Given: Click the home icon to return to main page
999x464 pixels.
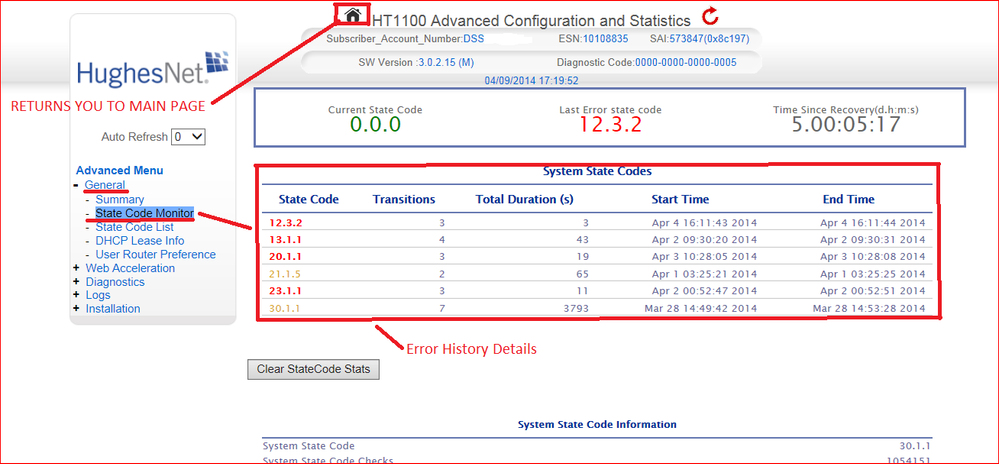Looking at the screenshot, I should (352, 15).
